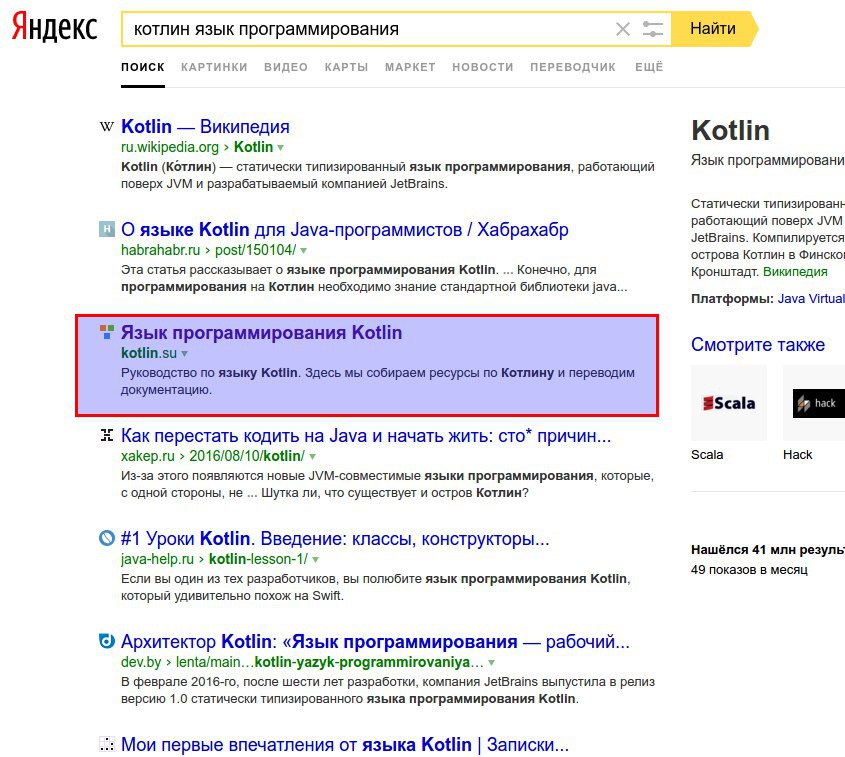
Task: Switch to the КАРТЫ tab
Action: 346,67
